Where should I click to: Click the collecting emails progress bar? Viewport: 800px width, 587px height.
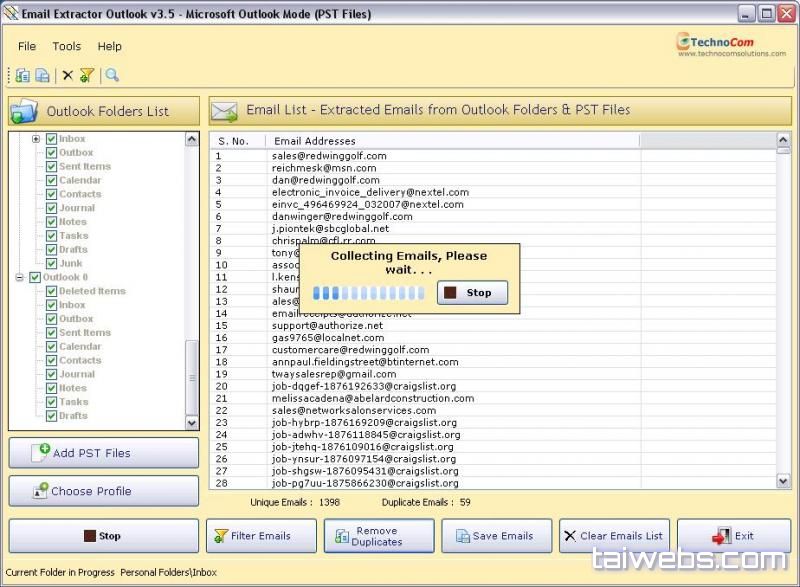(x=368, y=293)
